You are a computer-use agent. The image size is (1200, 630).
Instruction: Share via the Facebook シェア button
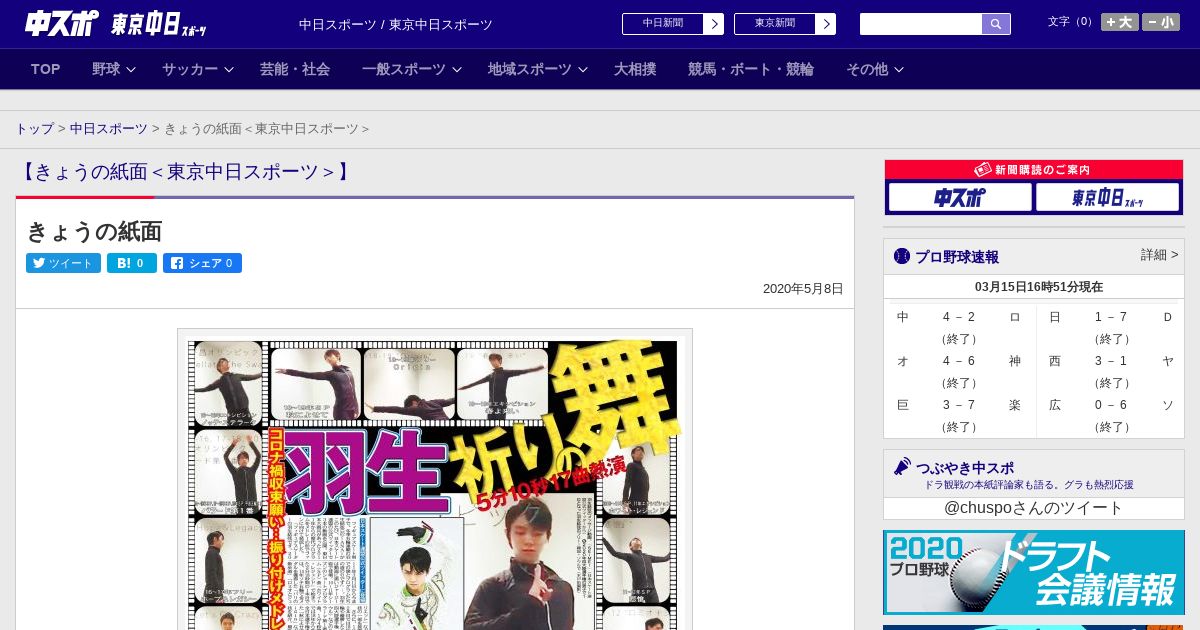(202, 263)
